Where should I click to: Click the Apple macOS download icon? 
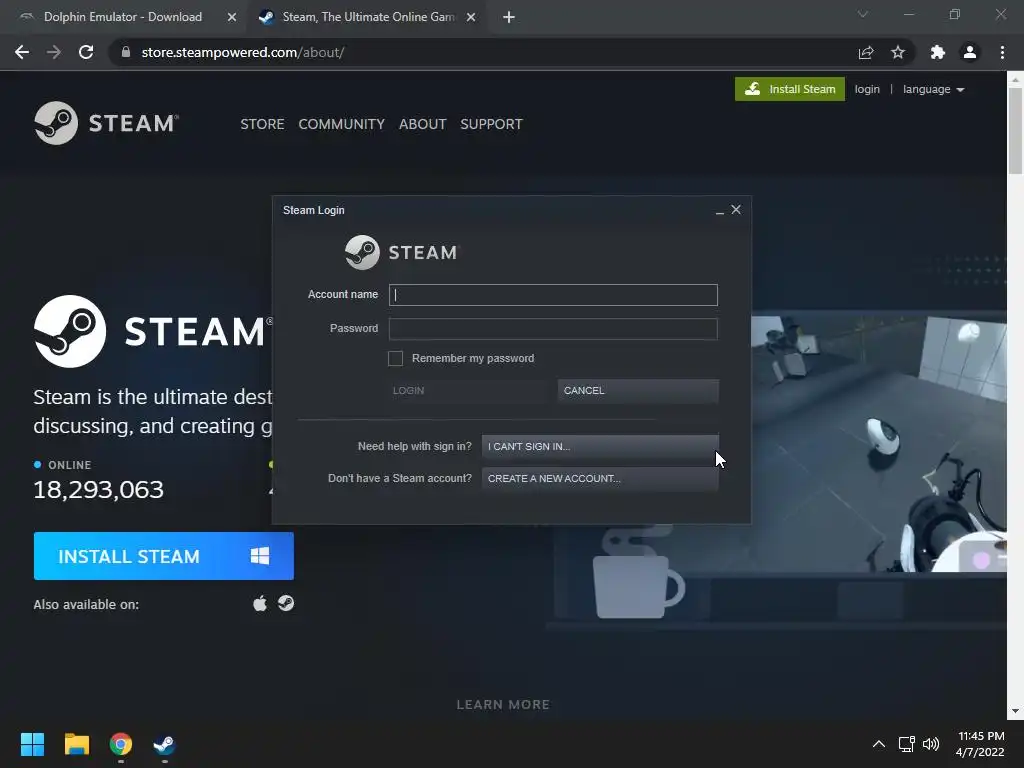pyautogui.click(x=260, y=603)
